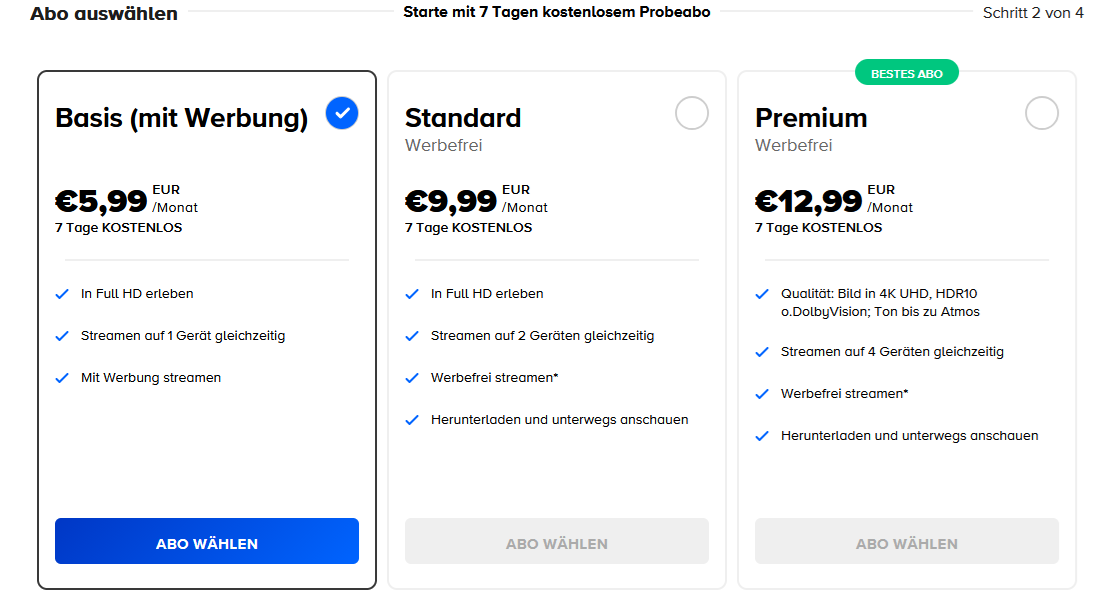
Task: Click the 'Schritt 2 von 4' step indicator
Action: point(1033,13)
